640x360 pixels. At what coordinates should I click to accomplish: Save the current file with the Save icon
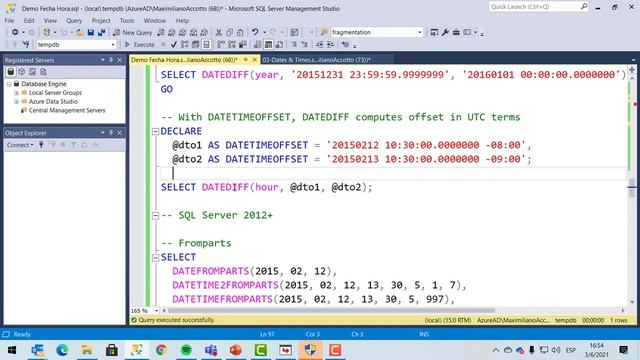(x=91, y=32)
